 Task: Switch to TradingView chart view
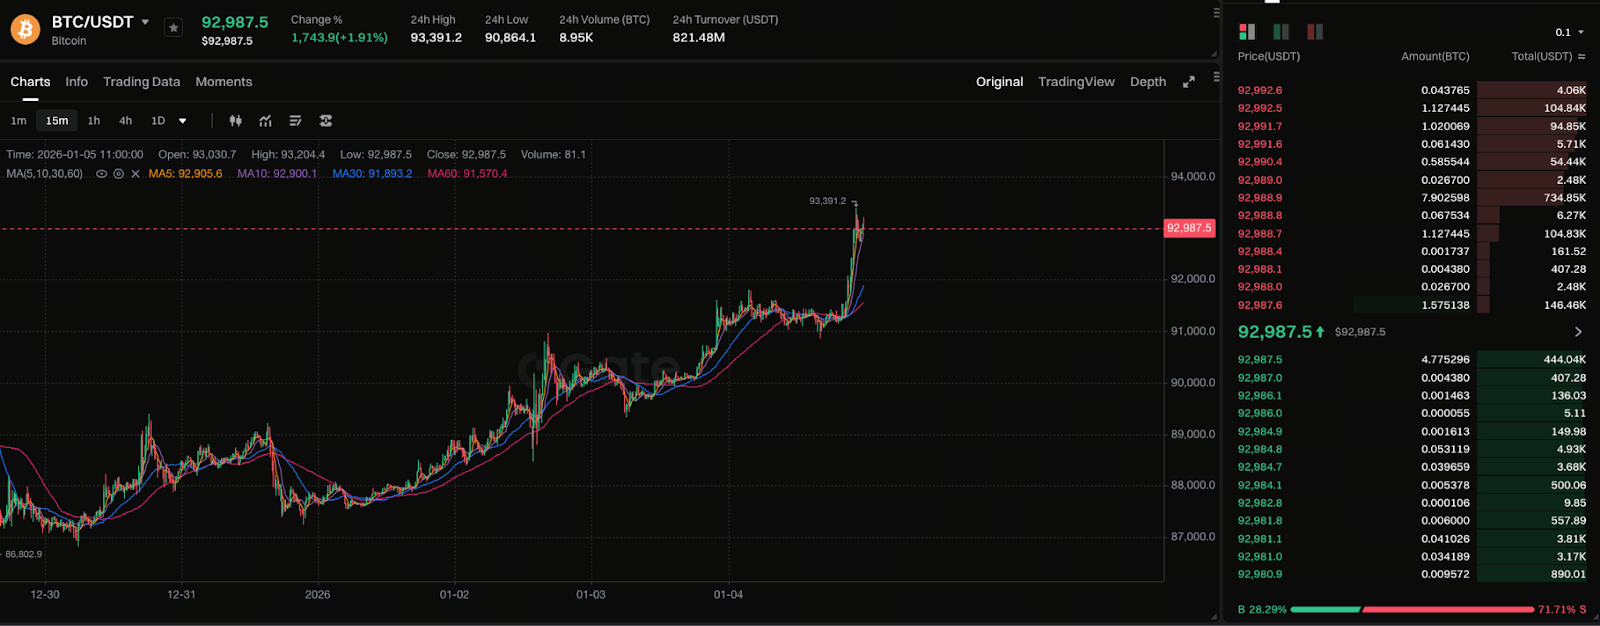[1076, 82]
